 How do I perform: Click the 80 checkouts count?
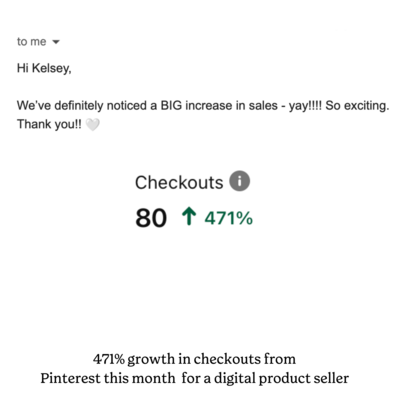pyautogui.click(x=151, y=218)
